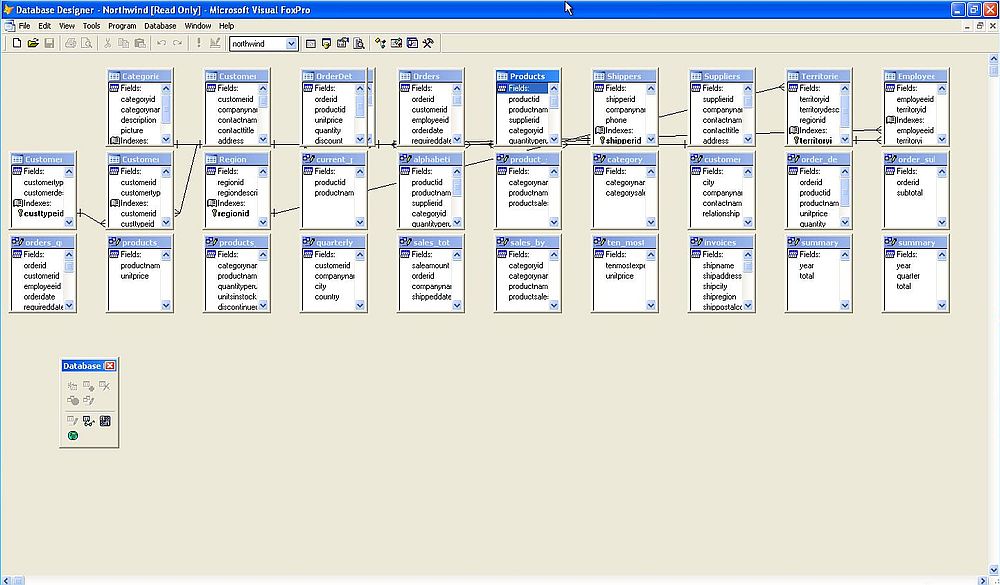Click the Cut scissors icon

(108, 43)
